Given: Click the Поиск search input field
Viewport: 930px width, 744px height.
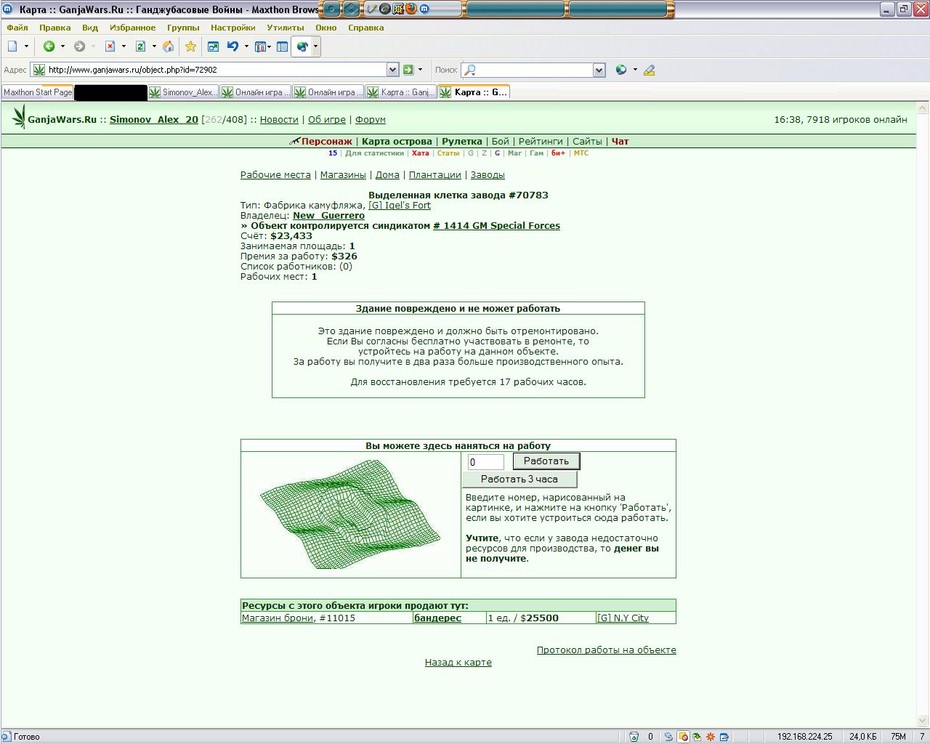Looking at the screenshot, I should pos(534,70).
